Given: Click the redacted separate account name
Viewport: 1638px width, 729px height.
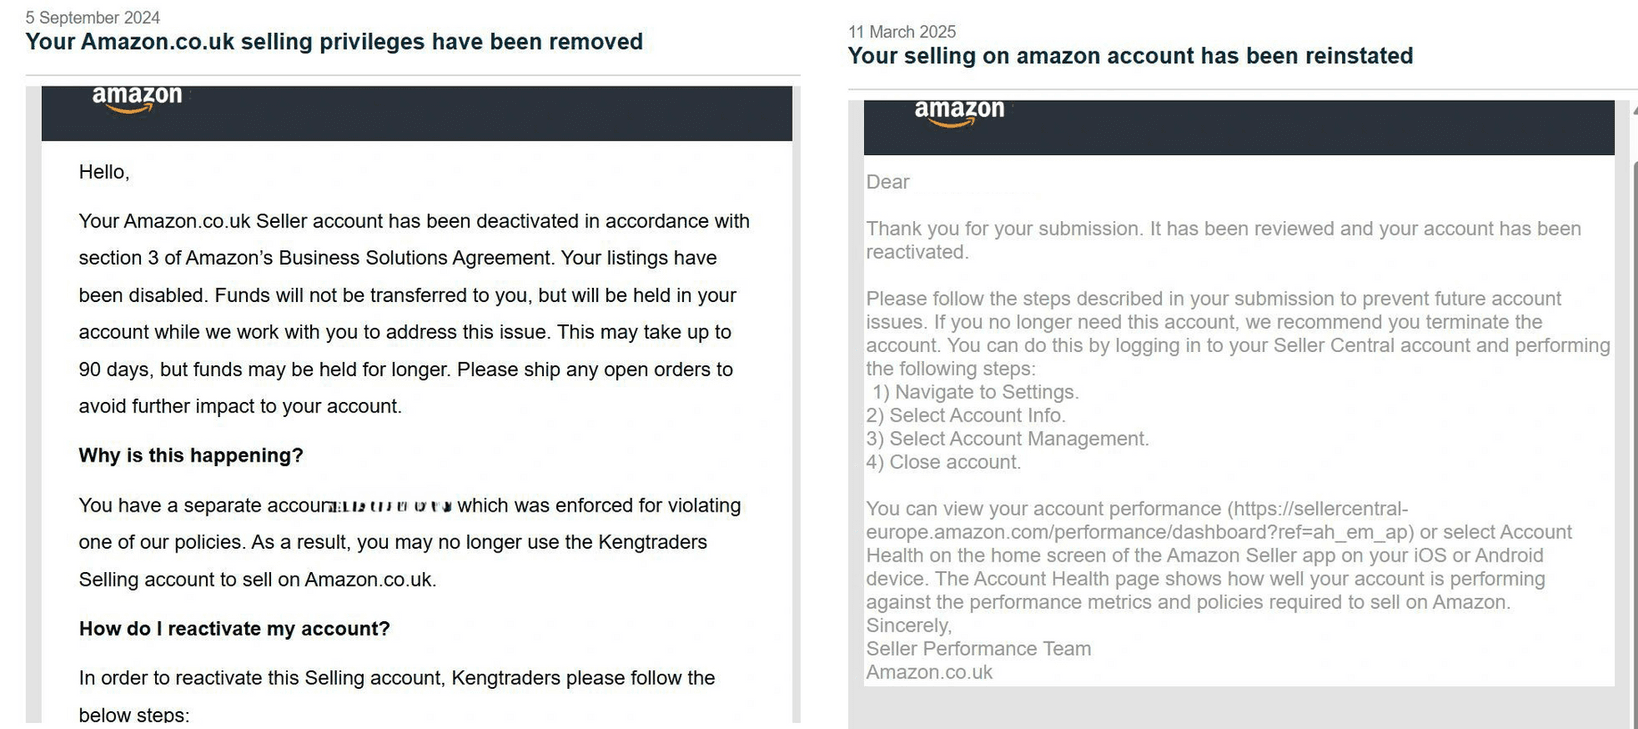Looking at the screenshot, I should (391, 506).
